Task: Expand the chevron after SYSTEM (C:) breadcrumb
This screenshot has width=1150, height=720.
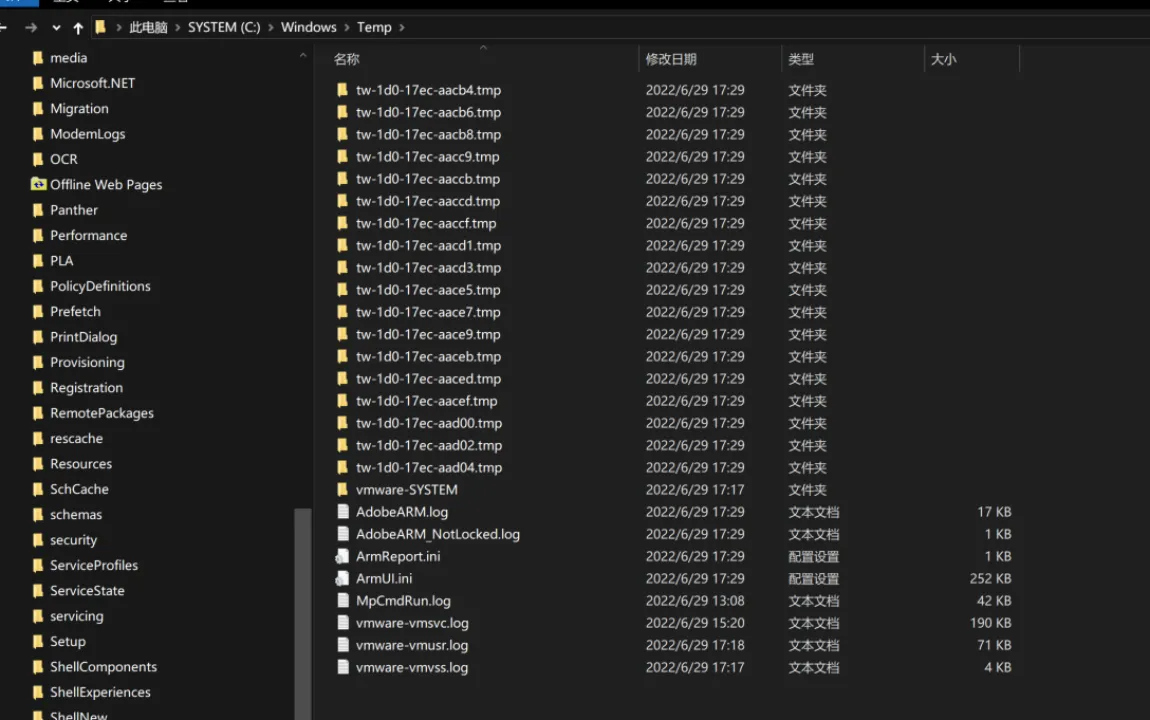Action: point(270,28)
